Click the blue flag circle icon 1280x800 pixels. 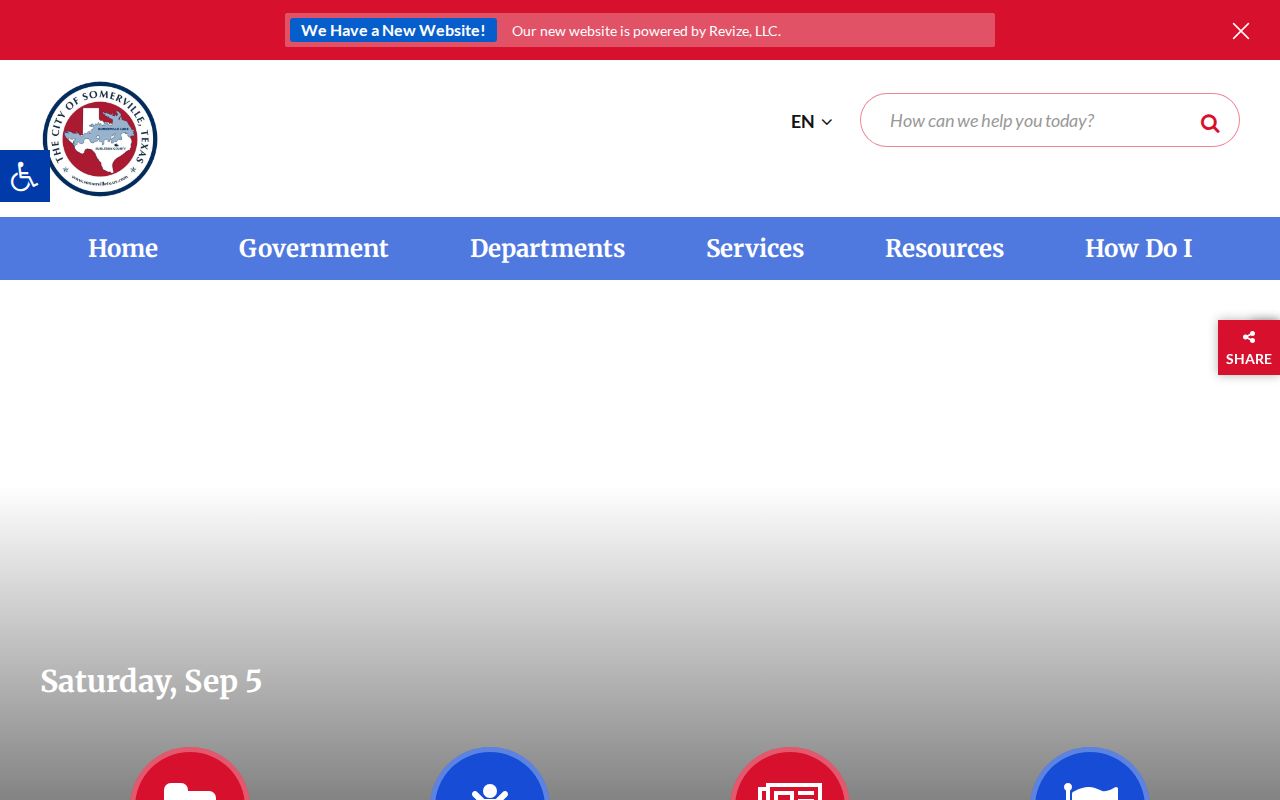(1090, 774)
